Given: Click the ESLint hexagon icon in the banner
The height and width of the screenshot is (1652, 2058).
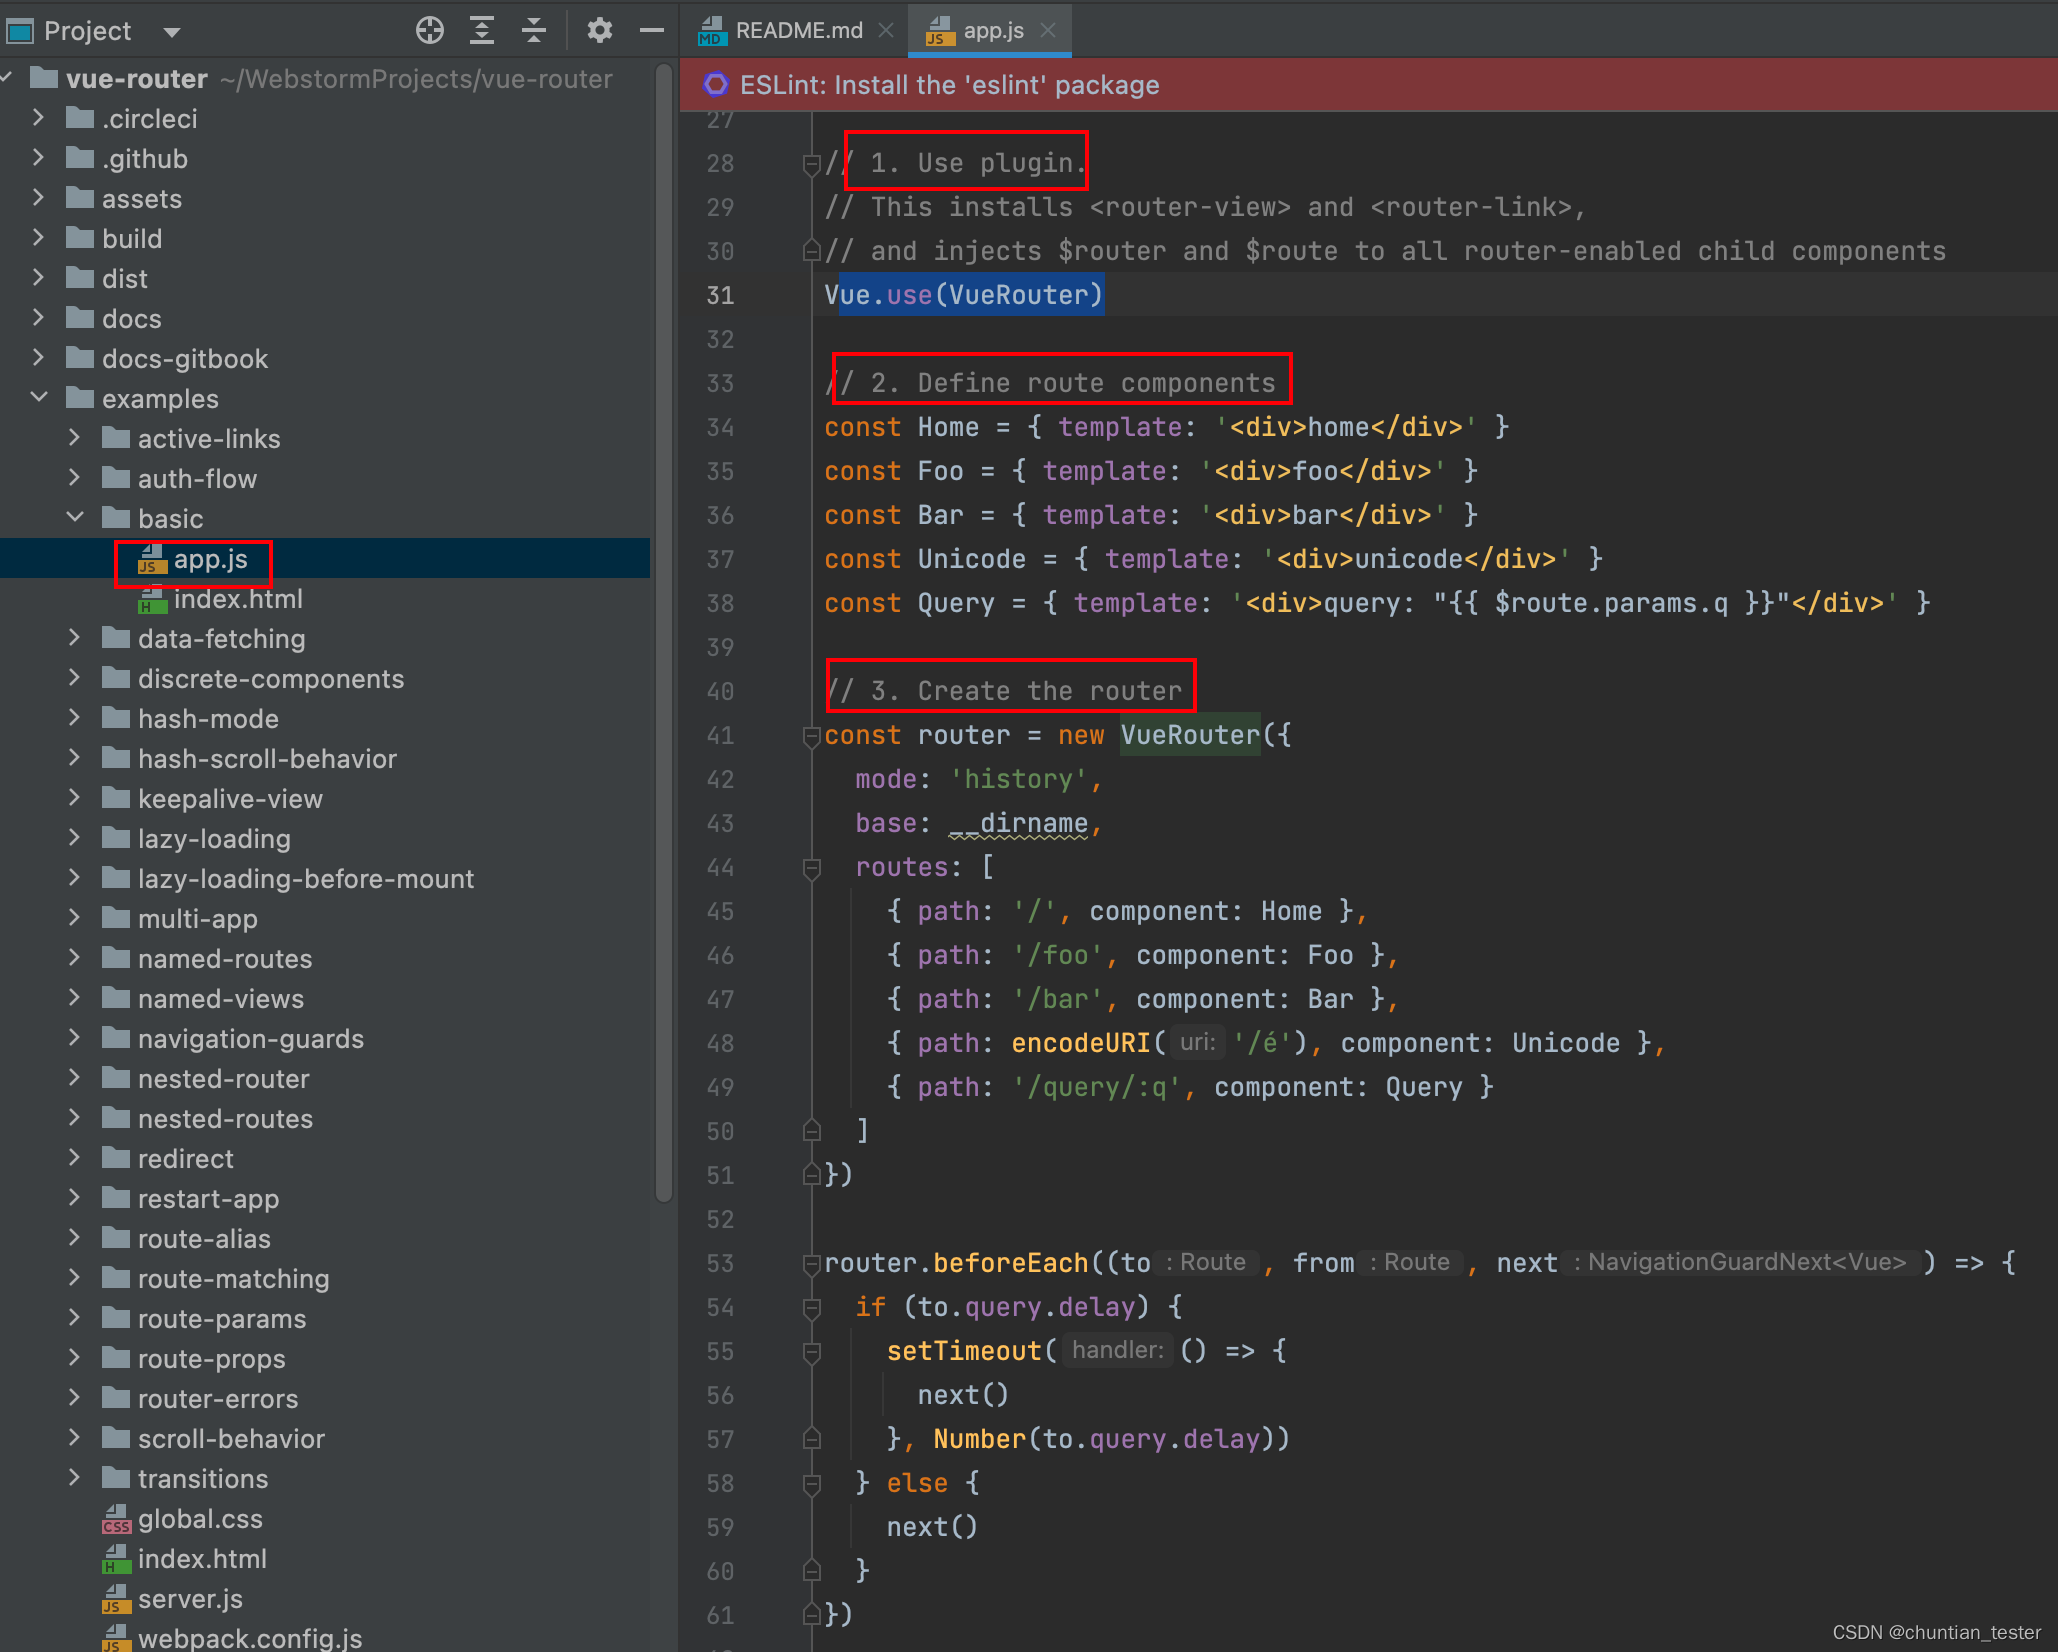Looking at the screenshot, I should [x=716, y=84].
